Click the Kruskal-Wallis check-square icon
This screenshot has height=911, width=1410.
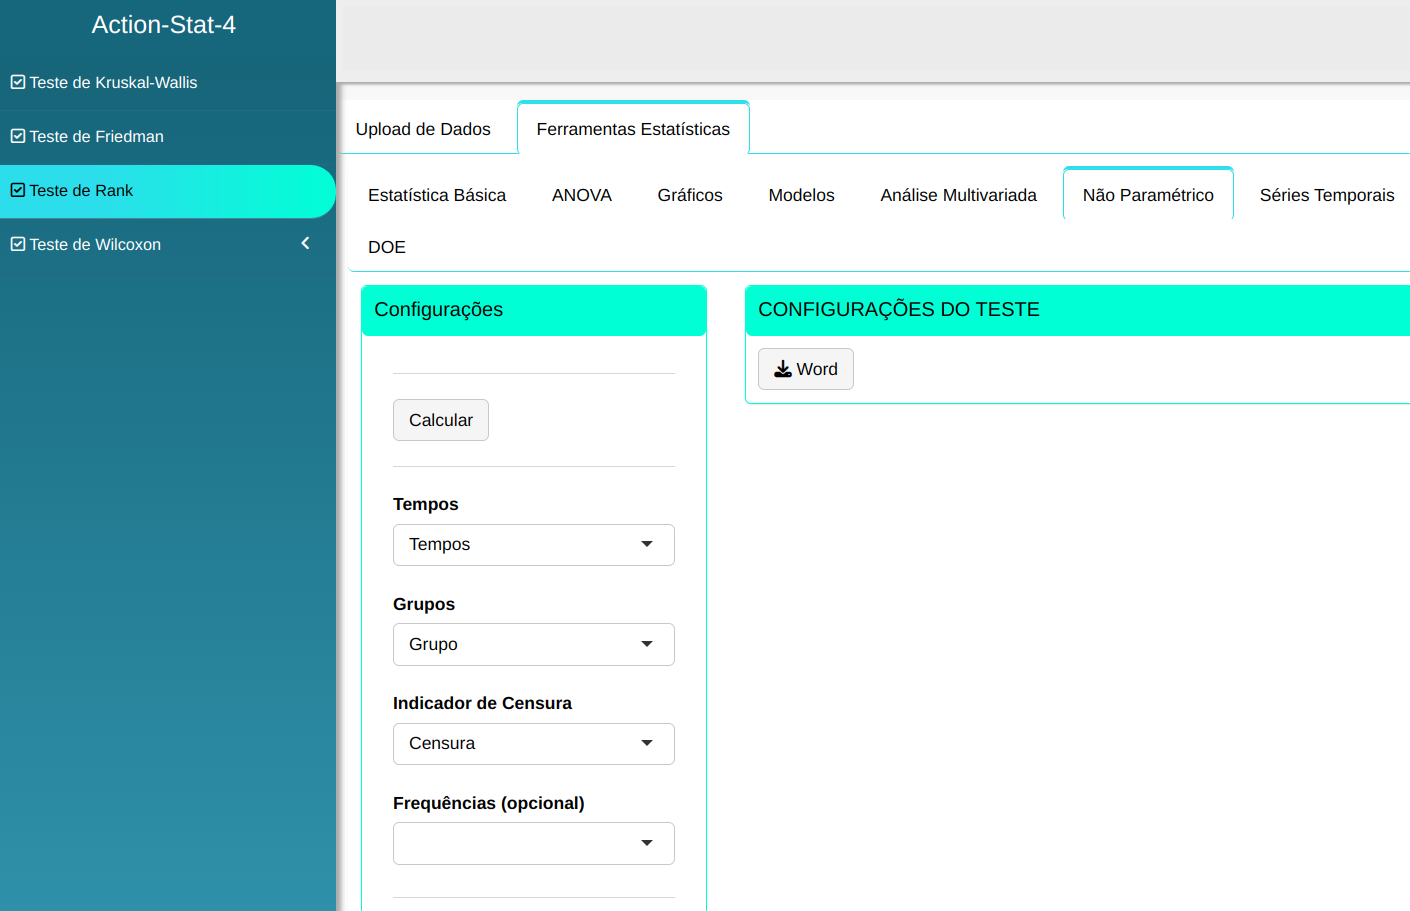click(18, 82)
